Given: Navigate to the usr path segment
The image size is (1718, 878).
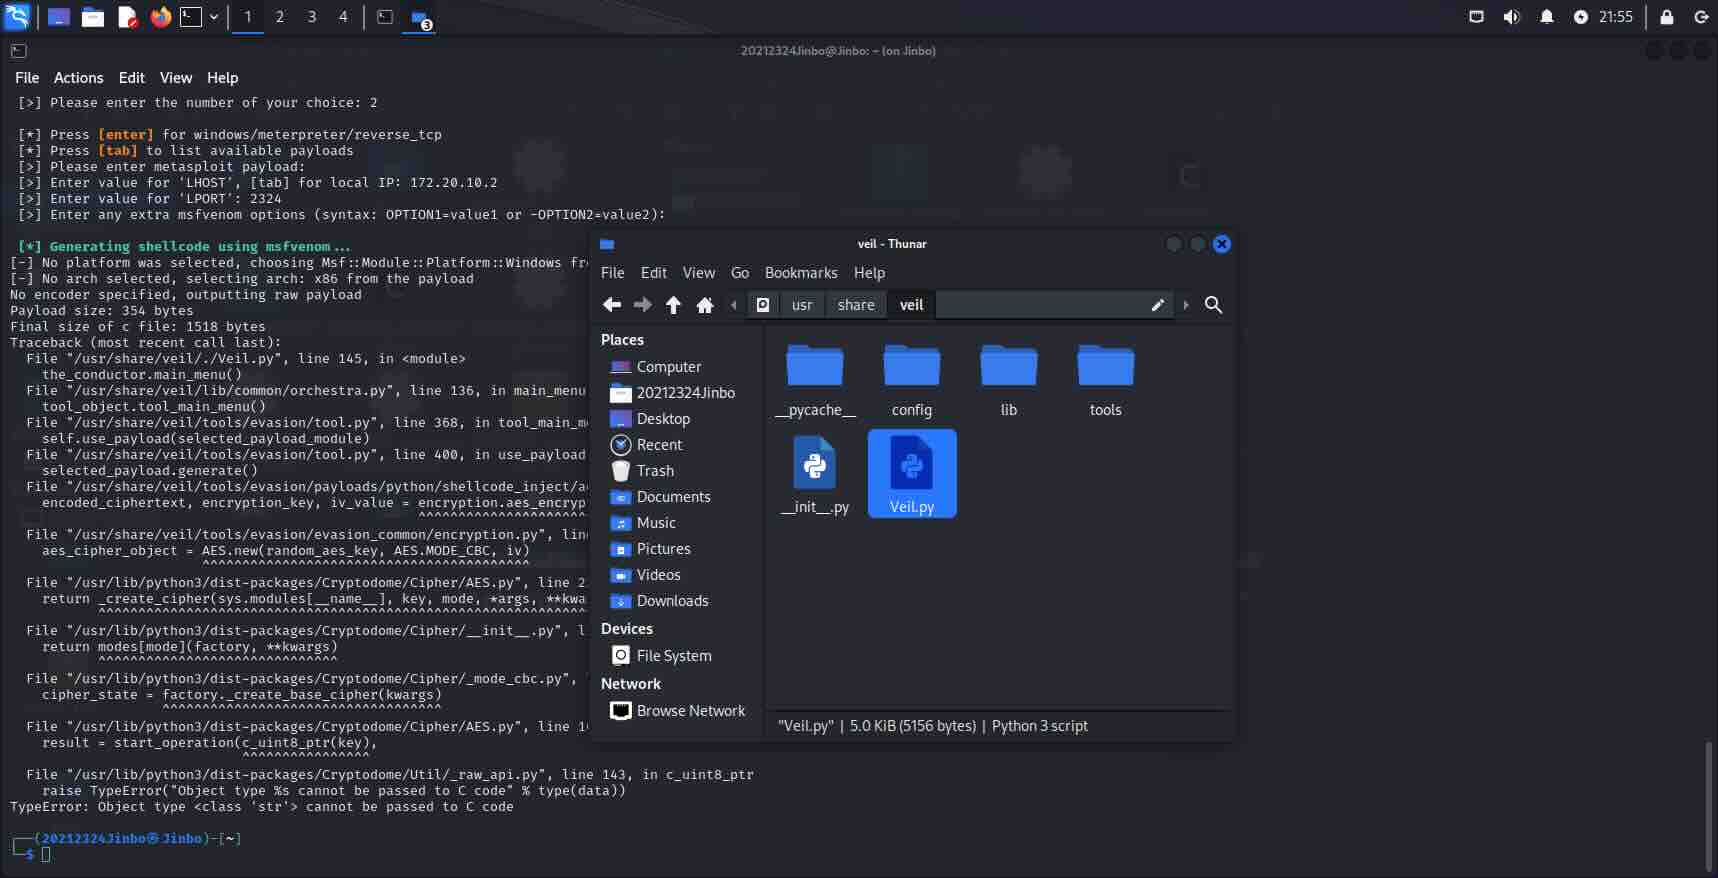Looking at the screenshot, I should click(802, 305).
